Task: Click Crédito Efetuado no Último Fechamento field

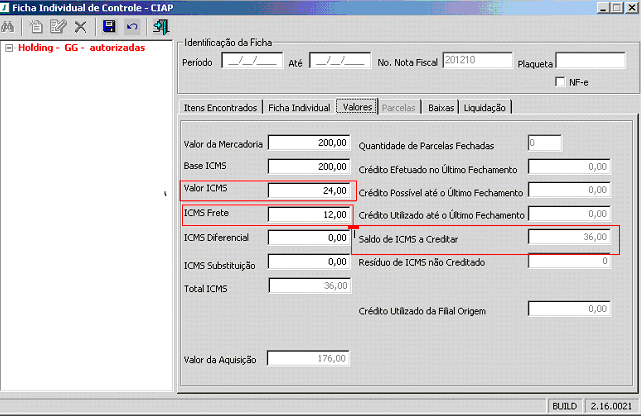Action: (569, 167)
